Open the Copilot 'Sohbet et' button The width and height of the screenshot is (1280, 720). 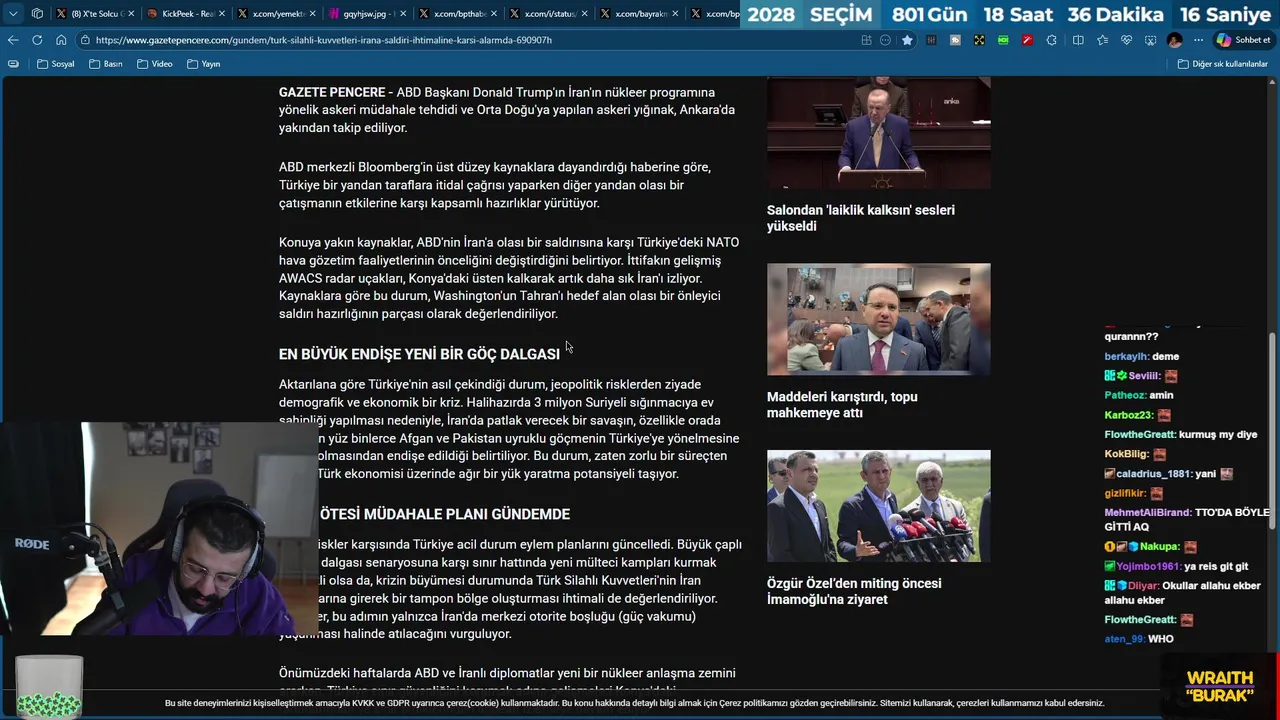point(1243,40)
